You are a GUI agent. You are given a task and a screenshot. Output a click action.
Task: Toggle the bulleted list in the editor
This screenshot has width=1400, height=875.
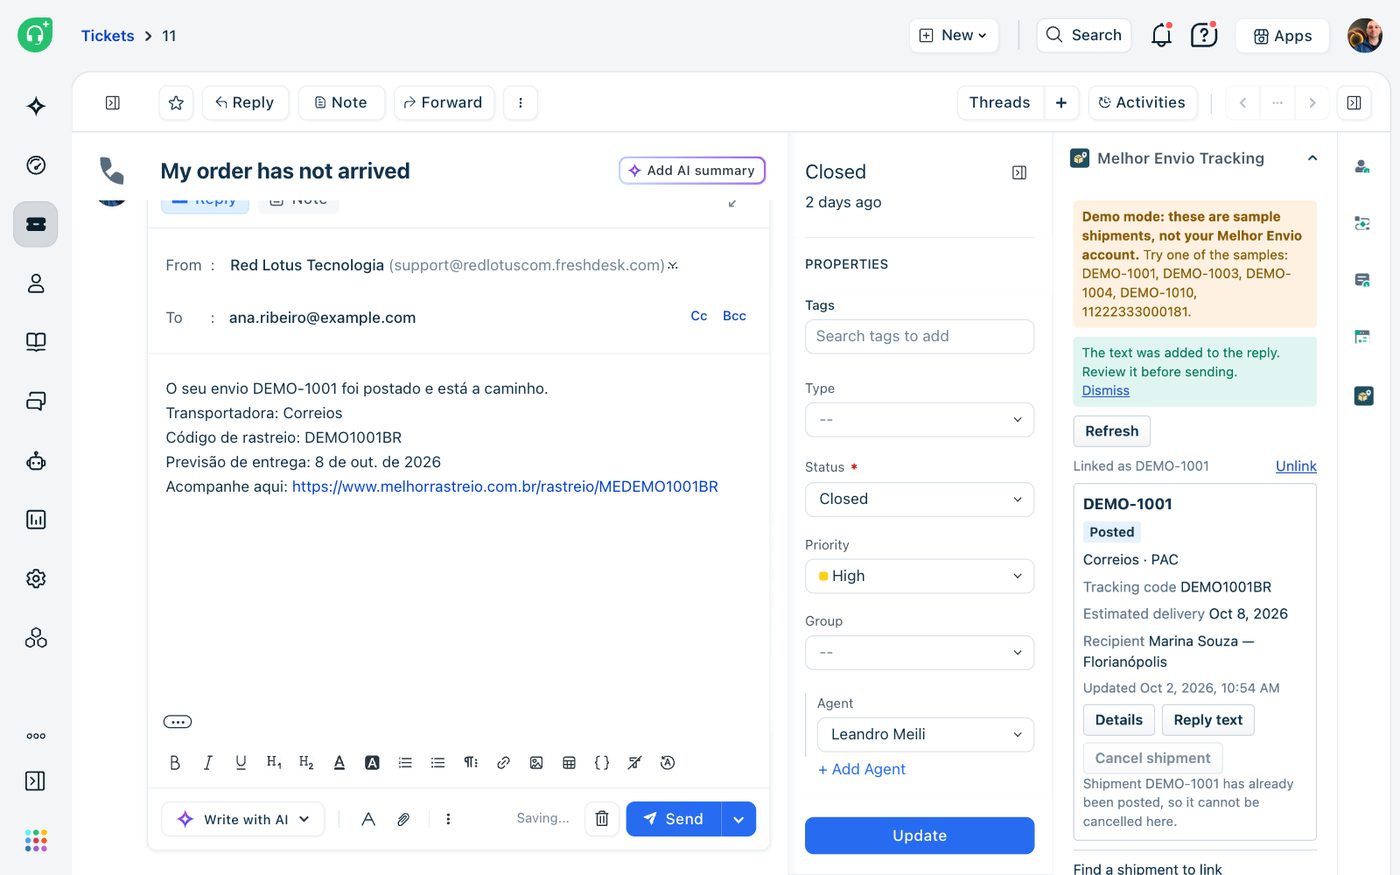pos(438,763)
